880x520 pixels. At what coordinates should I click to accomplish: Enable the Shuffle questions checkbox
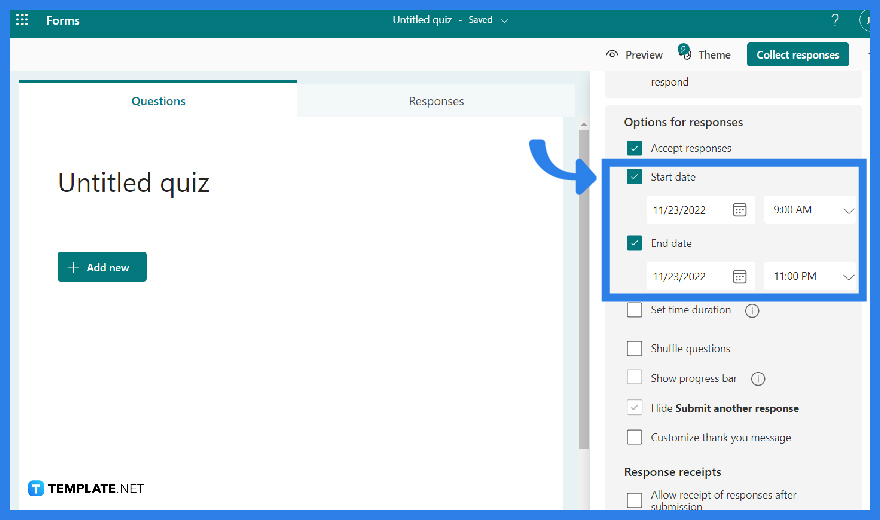634,349
